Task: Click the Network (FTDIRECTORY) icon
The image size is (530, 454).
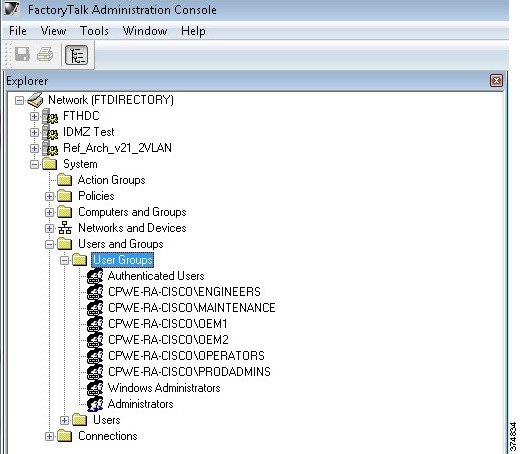Action: point(35,100)
